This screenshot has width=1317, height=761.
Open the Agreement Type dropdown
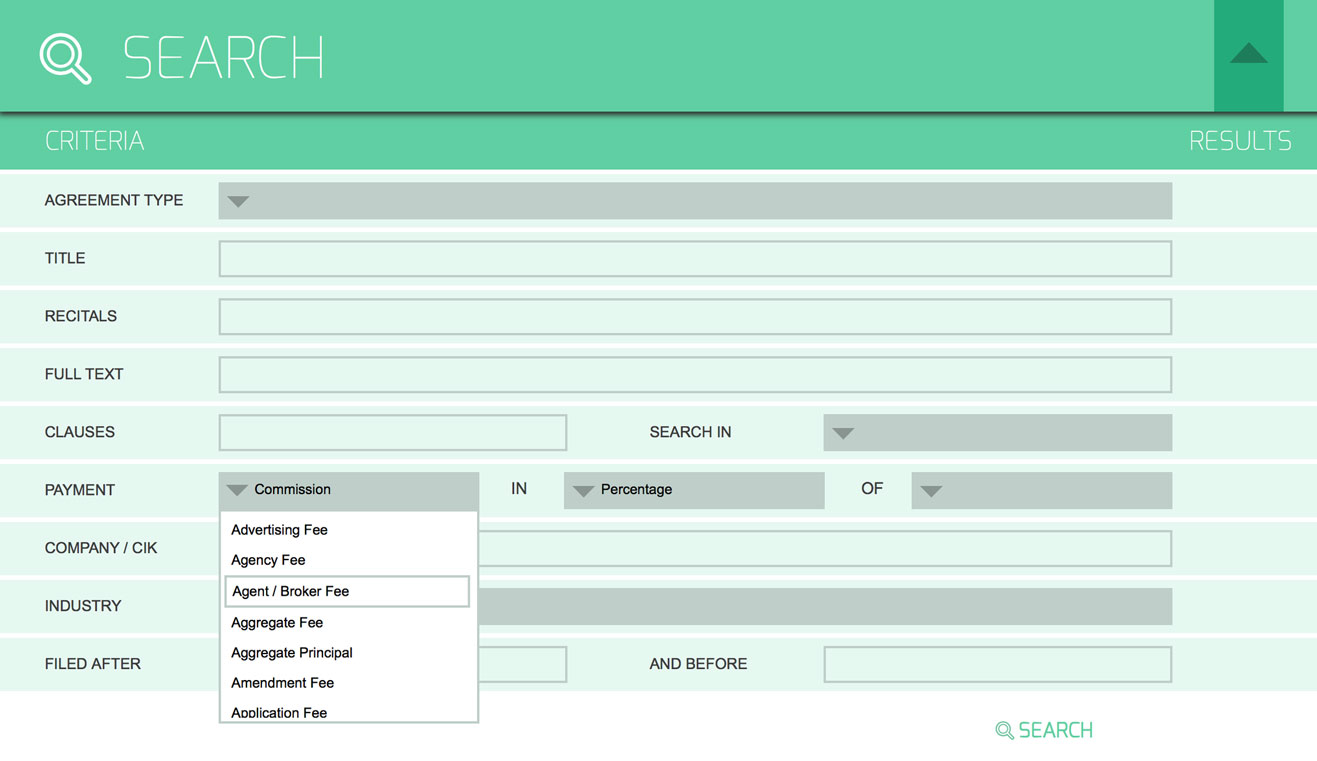(694, 201)
